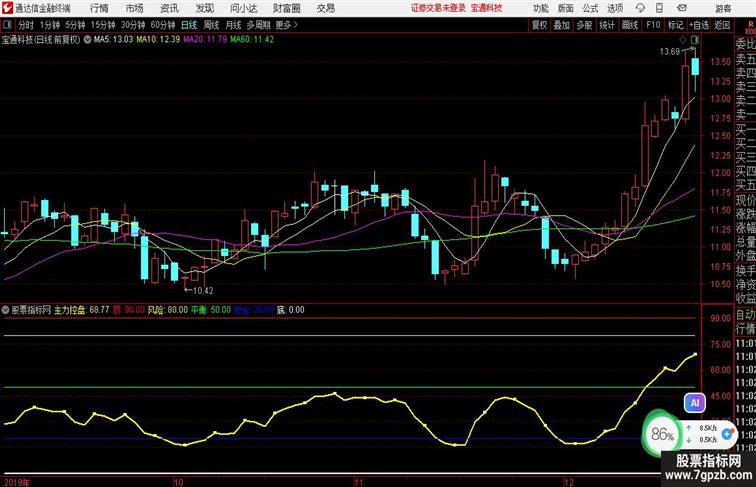Image resolution: width=756 pixels, height=487 pixels.
Task: Click the MA5: 13.03 indicator value
Action: click(113, 40)
